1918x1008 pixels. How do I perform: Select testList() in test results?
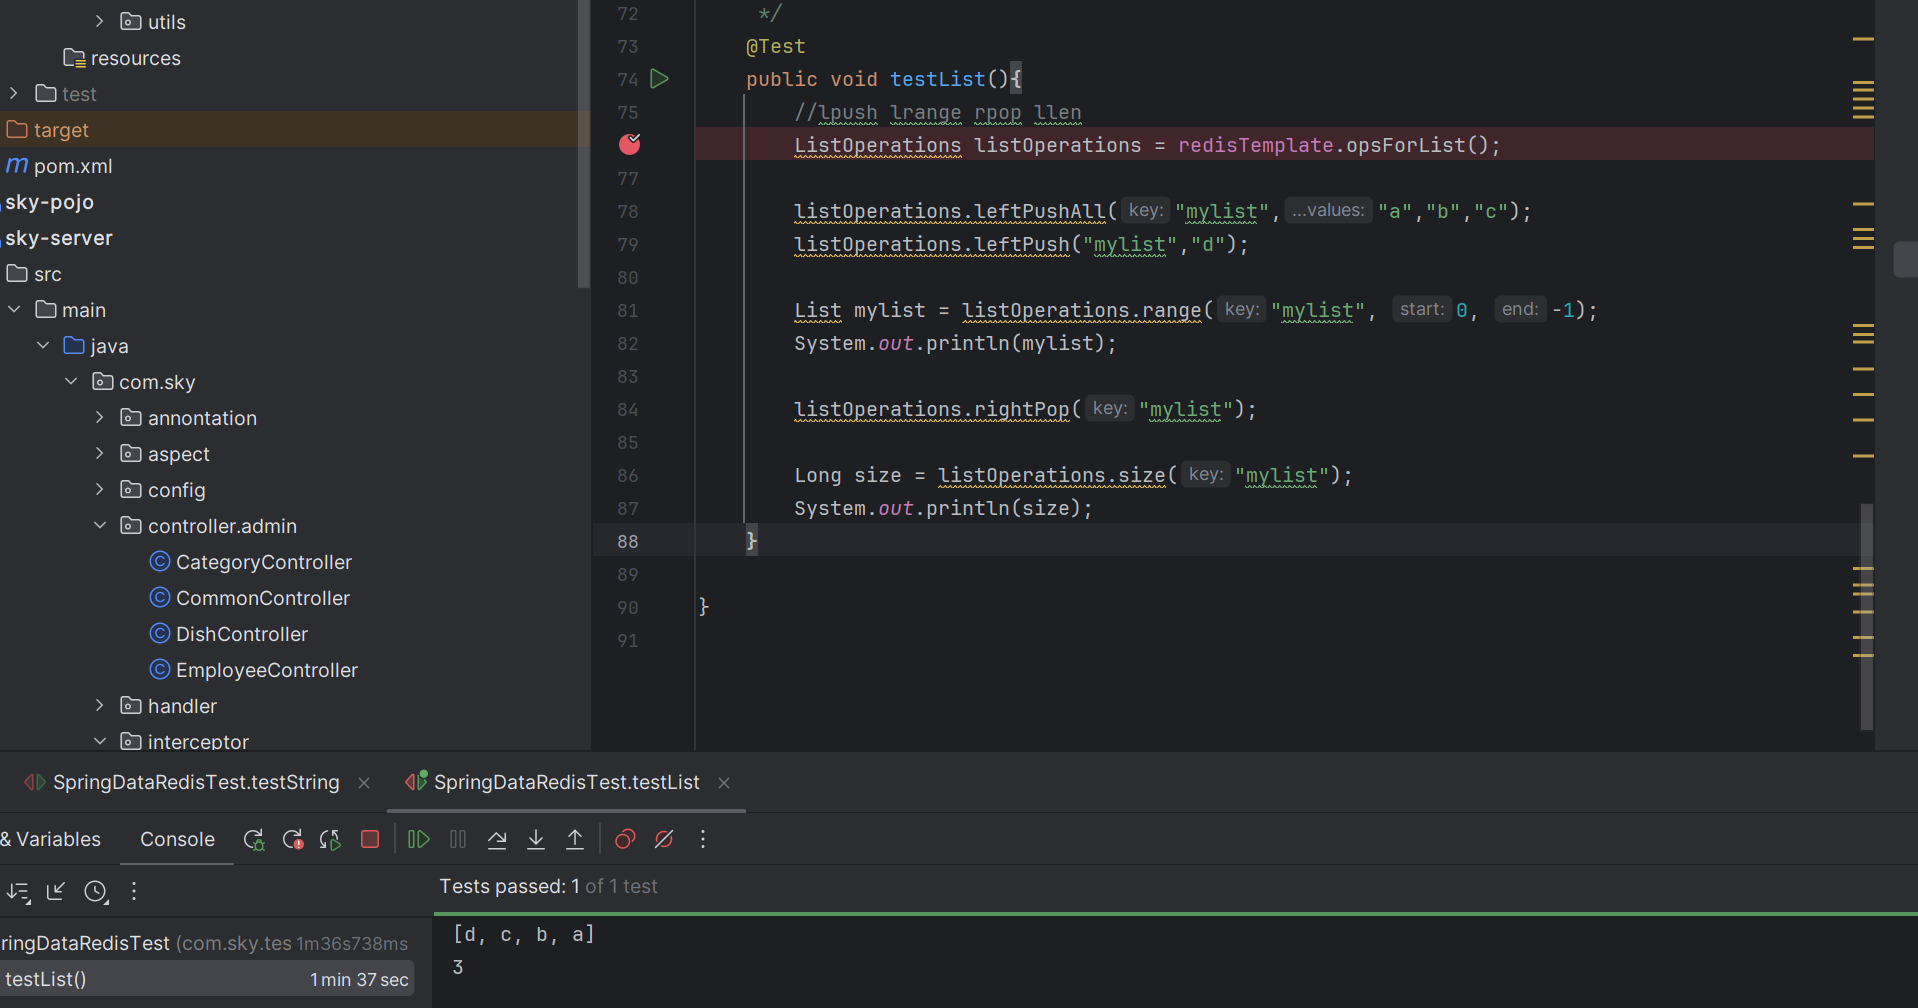[x=207, y=980]
